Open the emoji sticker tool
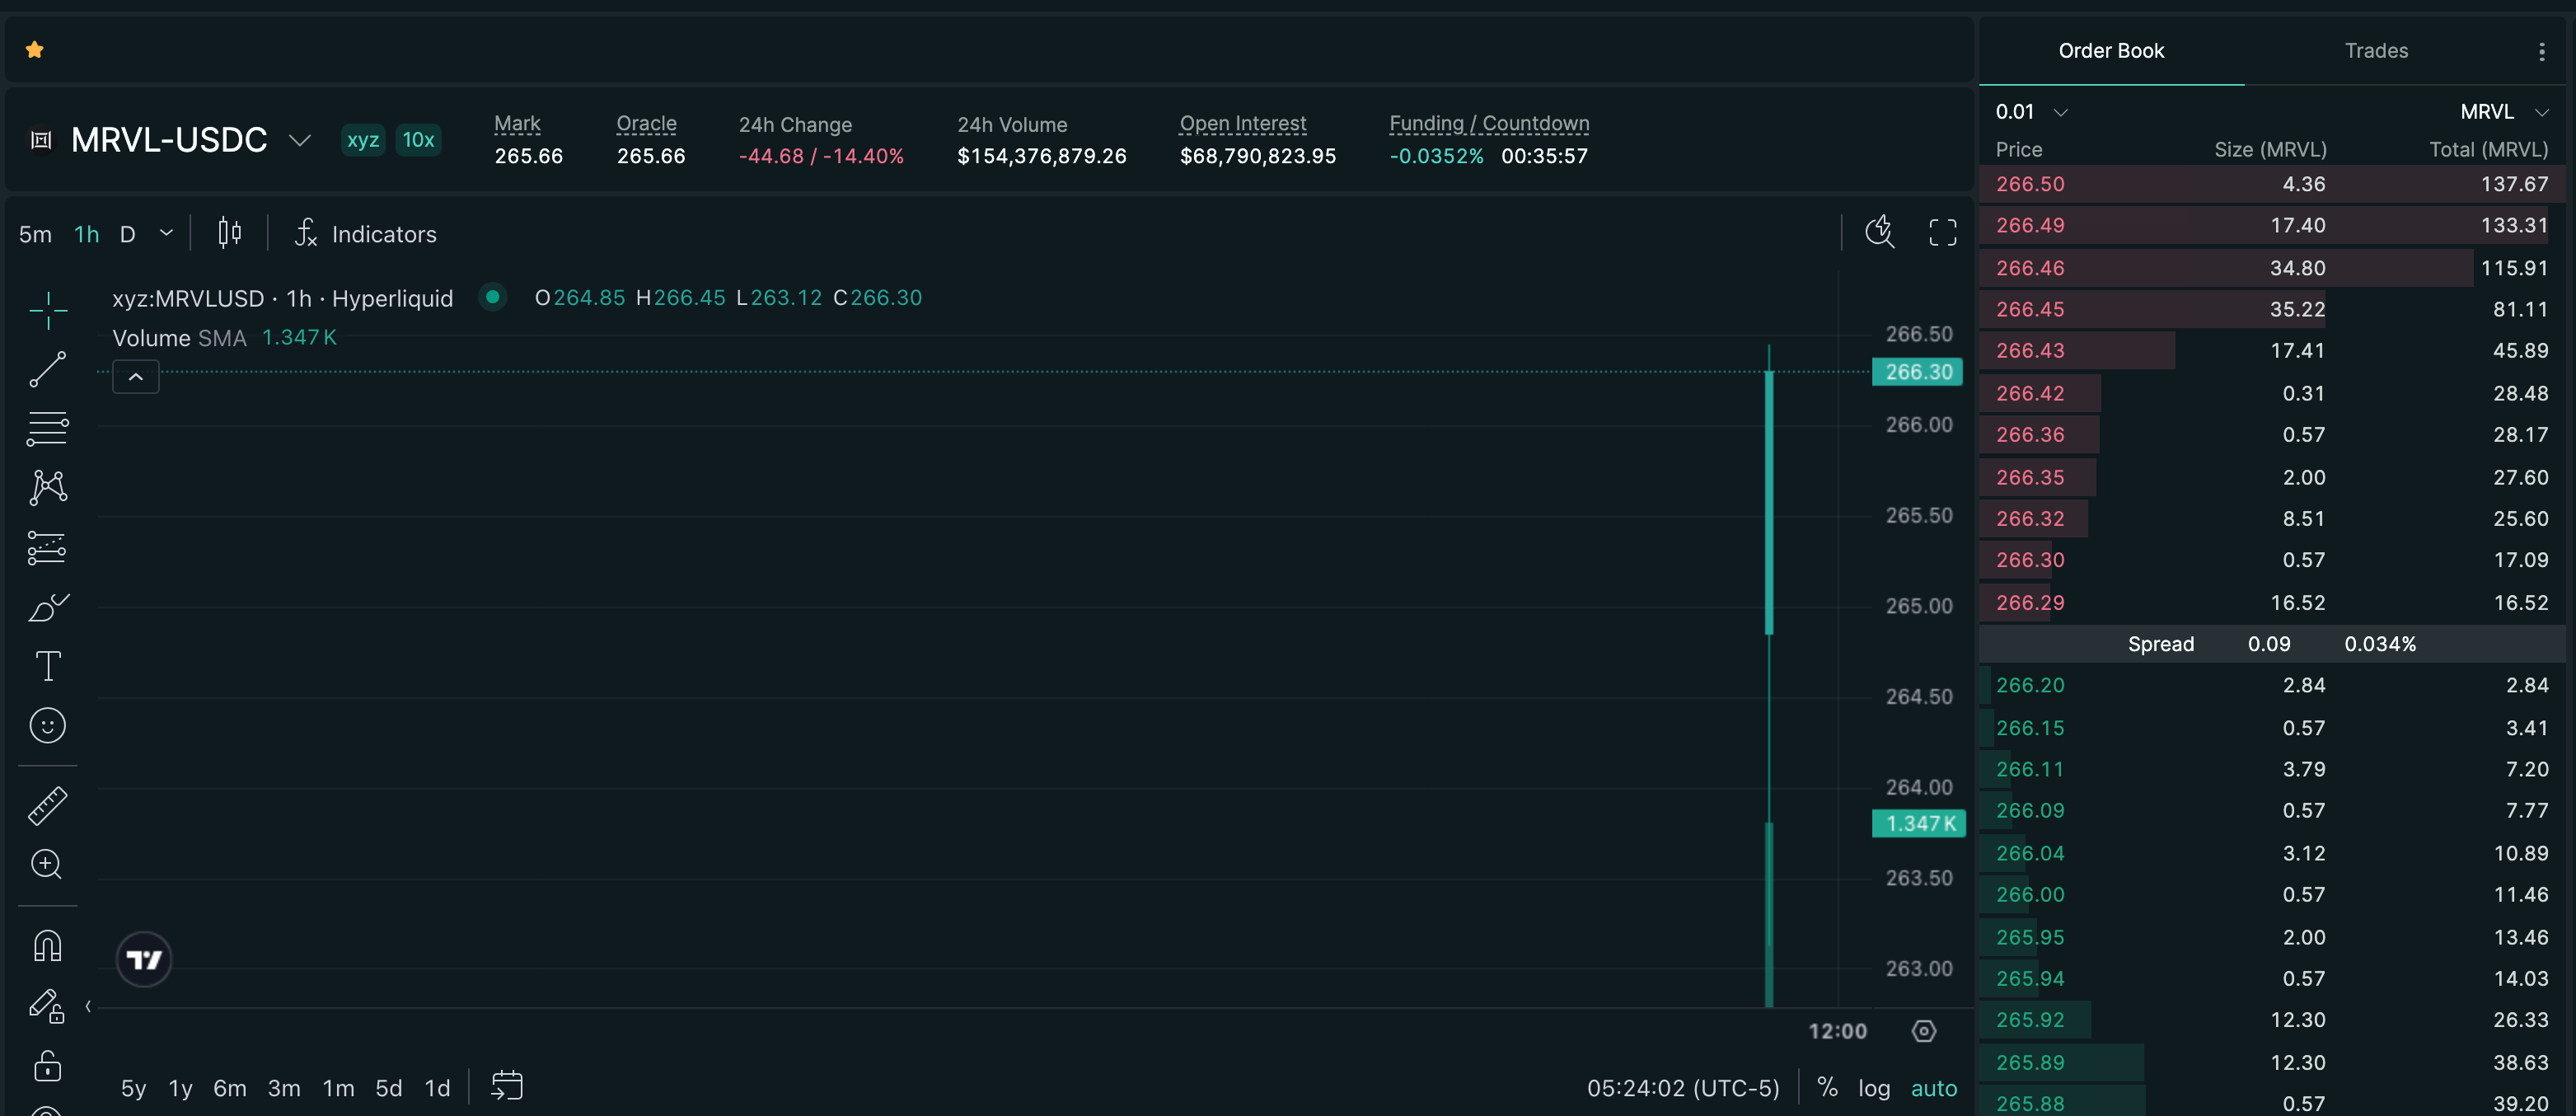 click(x=47, y=725)
